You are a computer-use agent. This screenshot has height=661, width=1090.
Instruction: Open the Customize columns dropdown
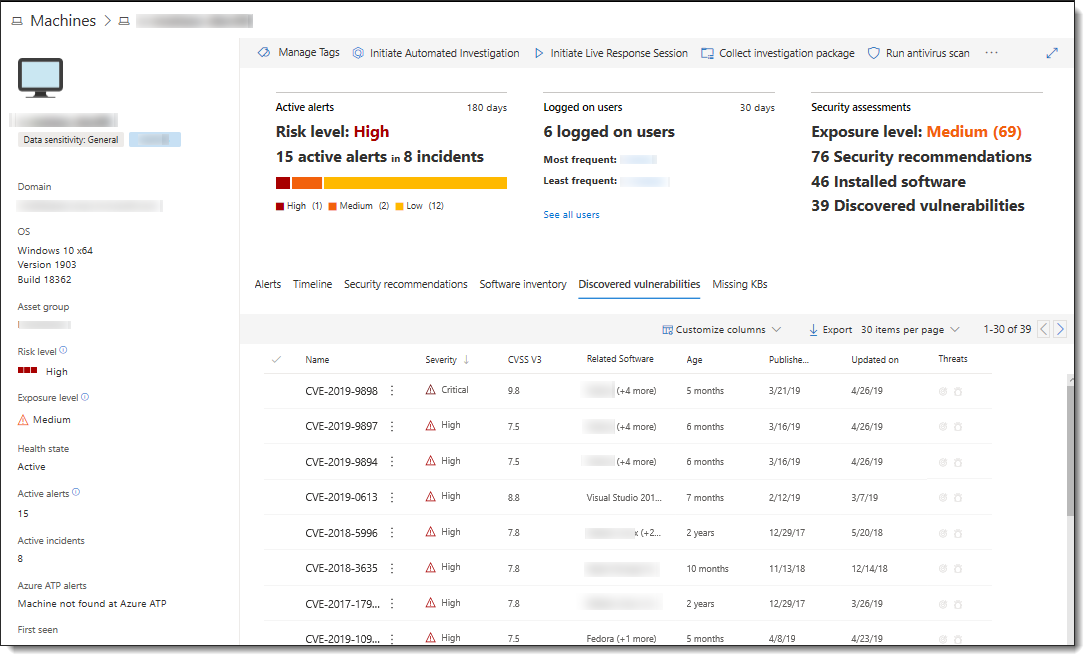[721, 330]
